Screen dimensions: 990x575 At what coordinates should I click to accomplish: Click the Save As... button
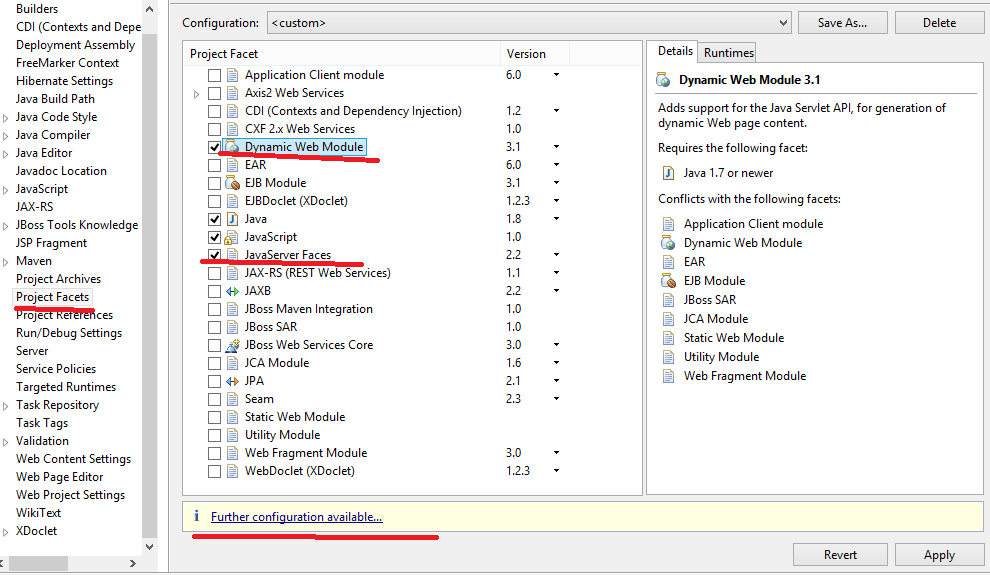click(842, 23)
